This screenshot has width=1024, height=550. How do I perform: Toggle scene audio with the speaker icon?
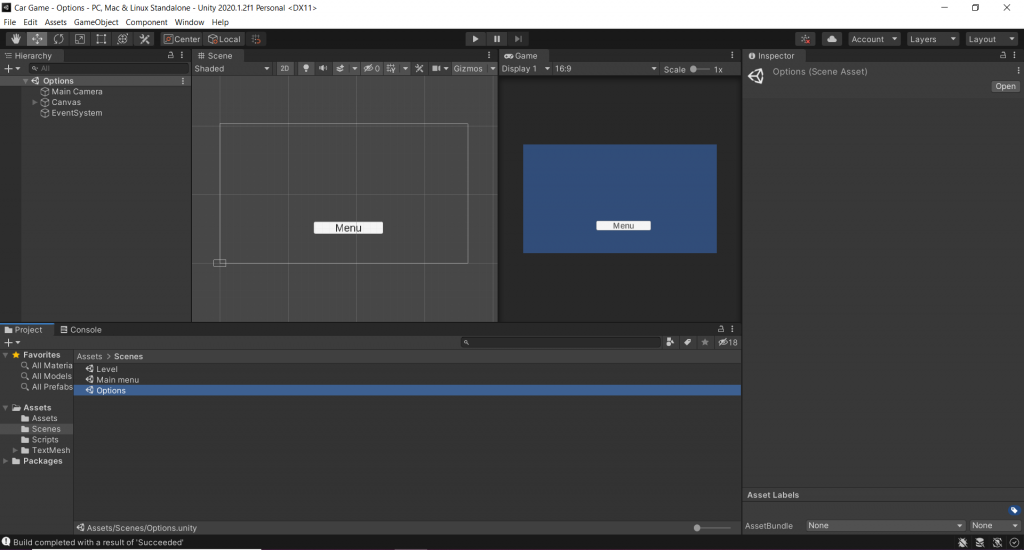322,69
